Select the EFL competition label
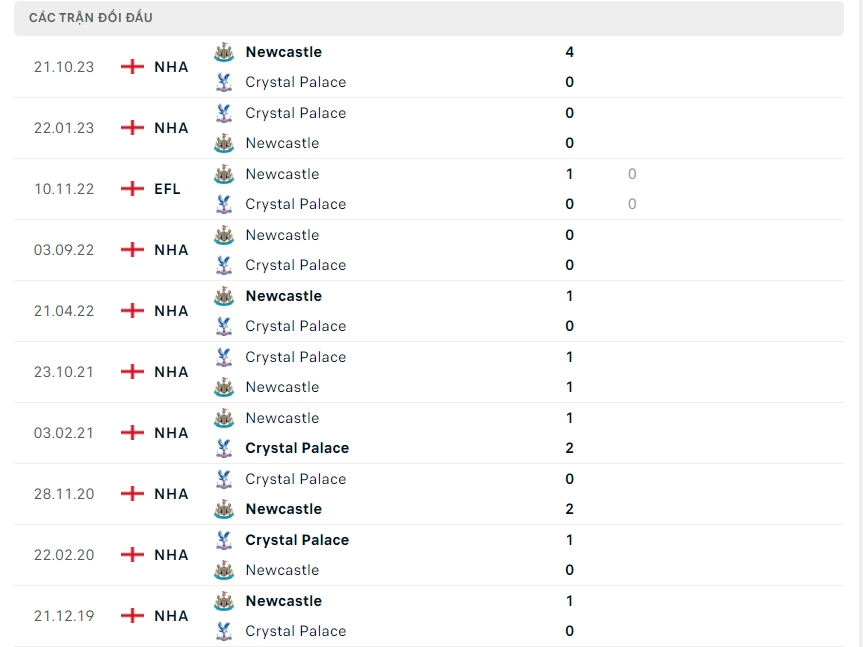The width and height of the screenshot is (863, 647). tap(167, 189)
